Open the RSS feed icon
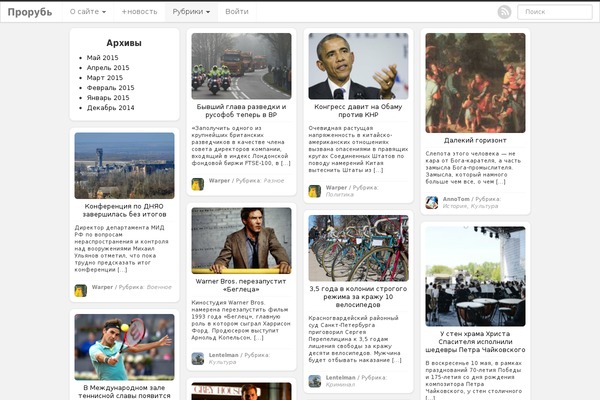 [504, 12]
